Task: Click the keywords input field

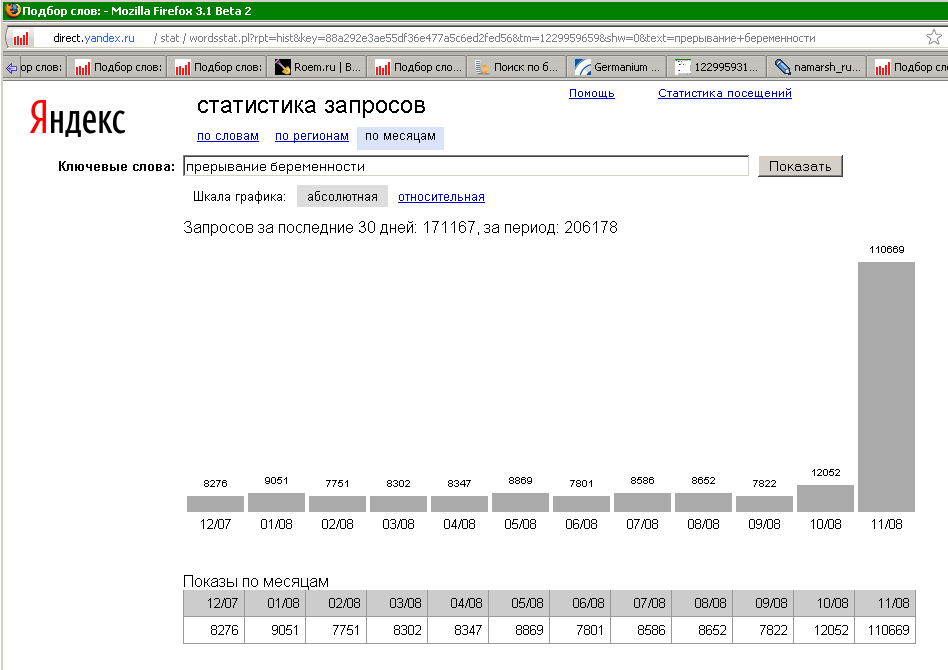Action: (466, 166)
